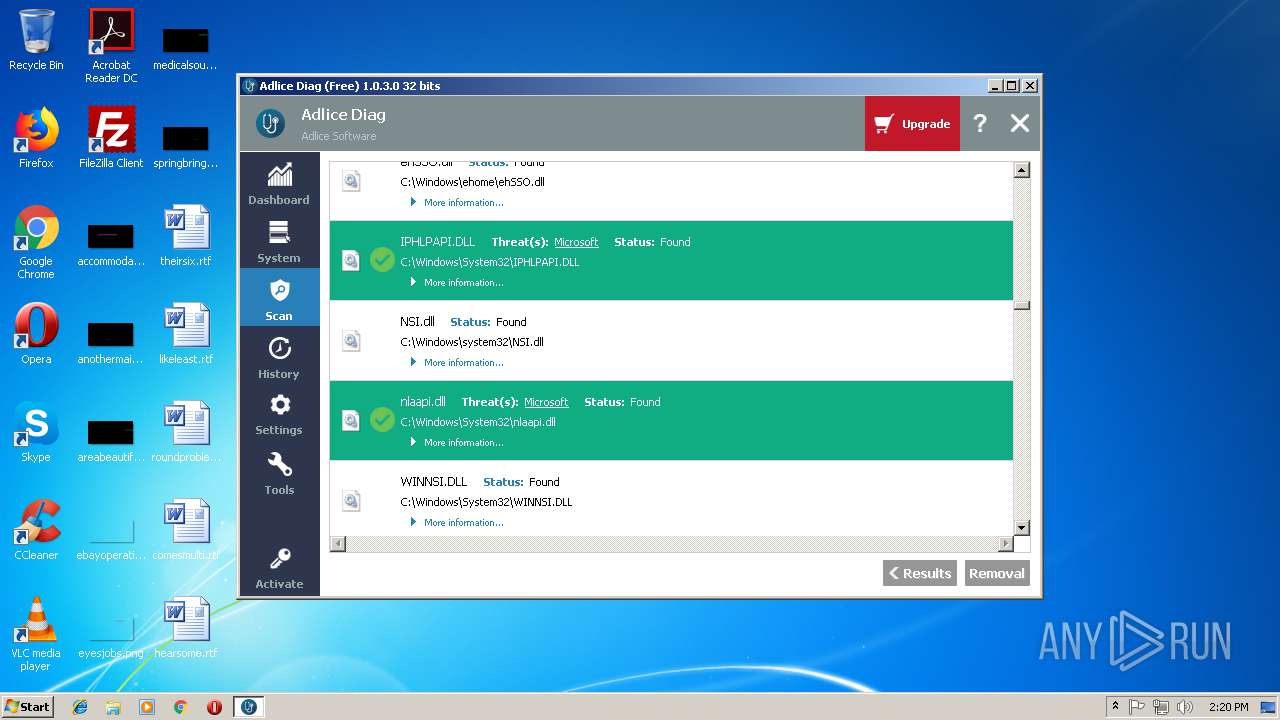
Task: Expand More information for WINNSI.DLL
Action: click(457, 522)
